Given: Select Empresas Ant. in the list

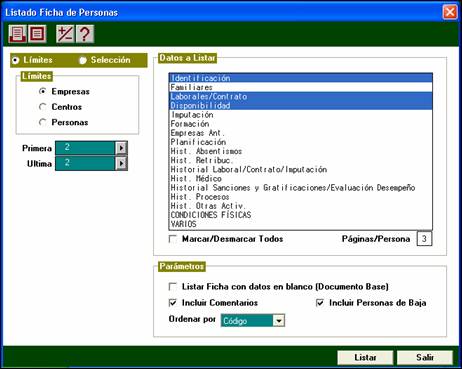Looking at the screenshot, I should [x=301, y=133].
